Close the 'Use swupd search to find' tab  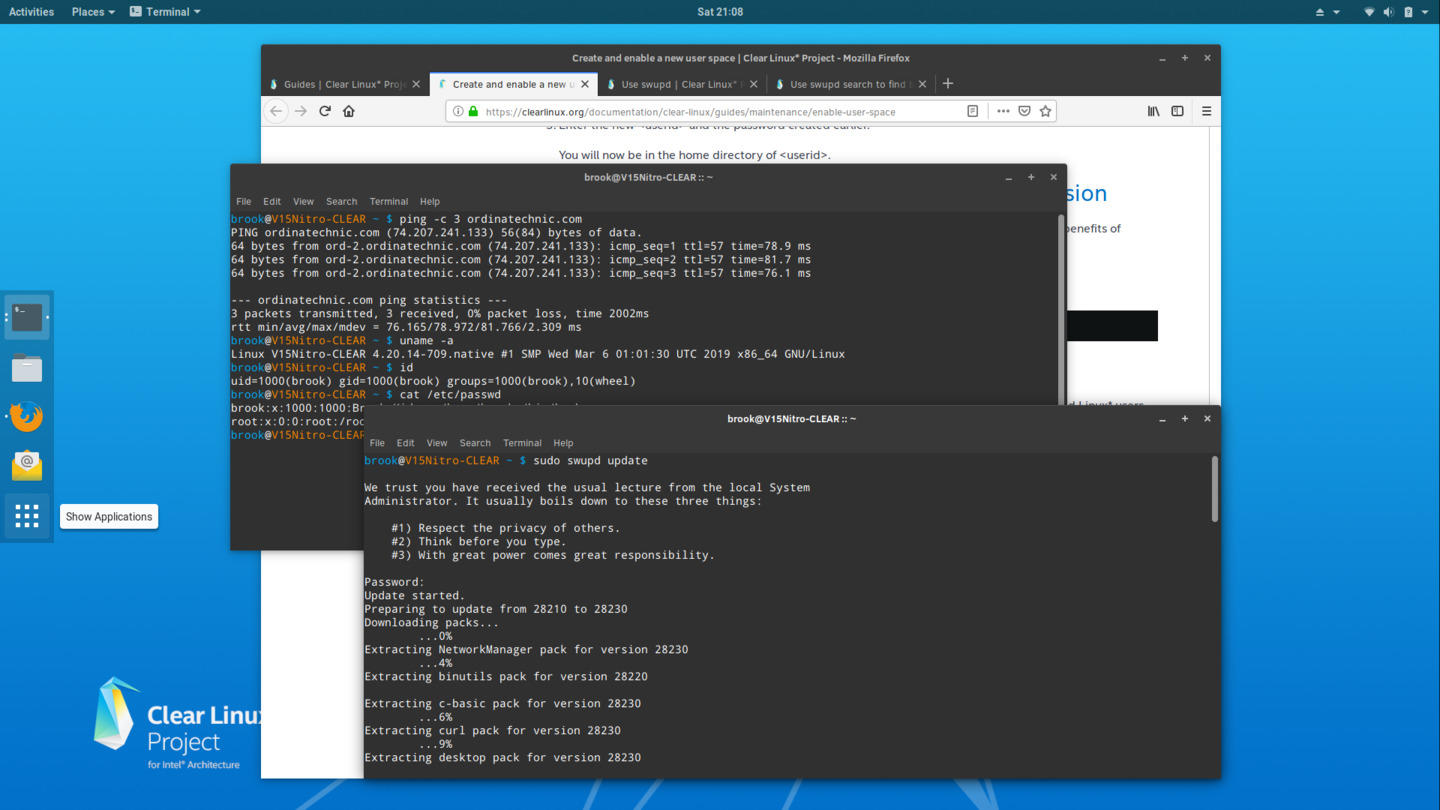click(922, 84)
